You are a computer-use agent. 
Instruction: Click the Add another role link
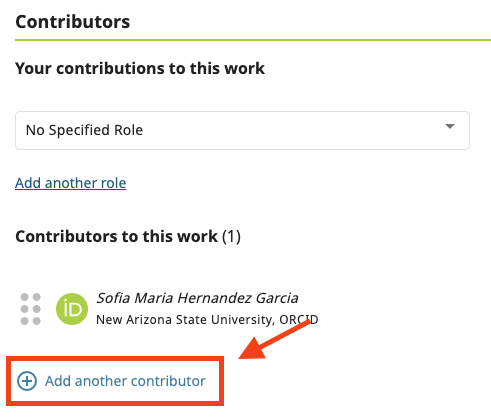(71, 183)
